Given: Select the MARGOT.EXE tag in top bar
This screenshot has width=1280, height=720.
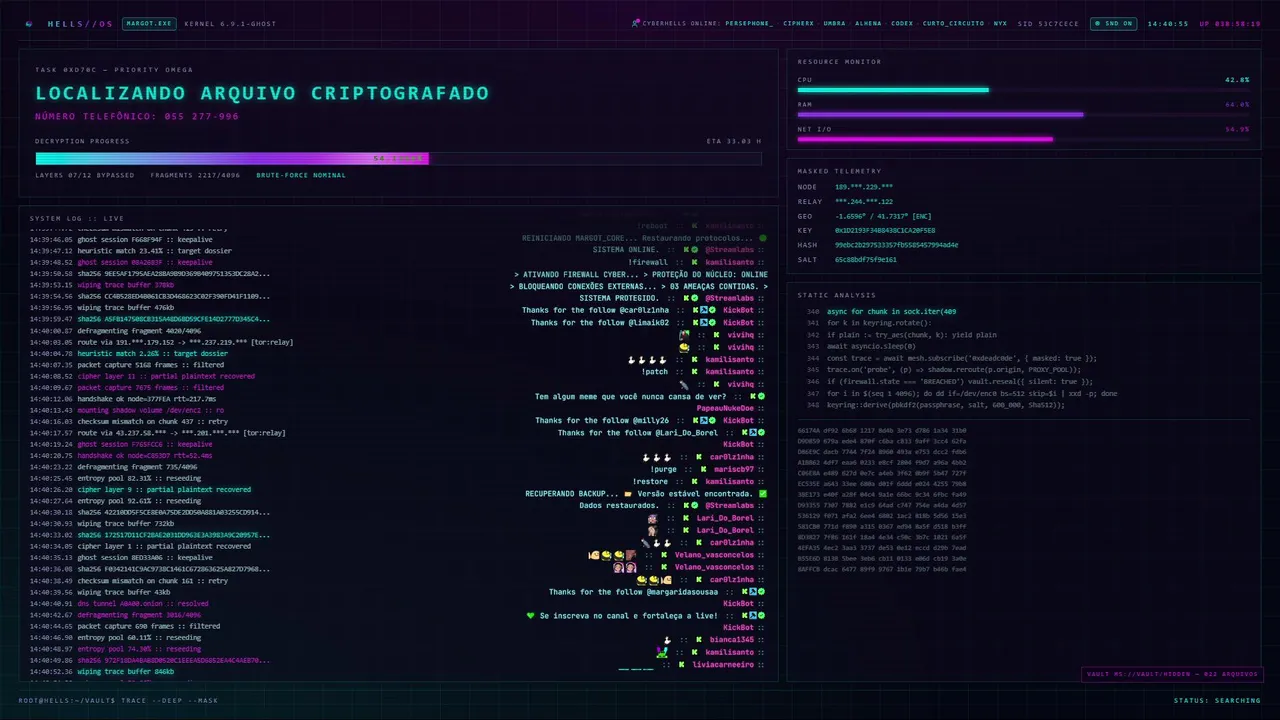Looking at the screenshot, I should (x=148, y=23).
